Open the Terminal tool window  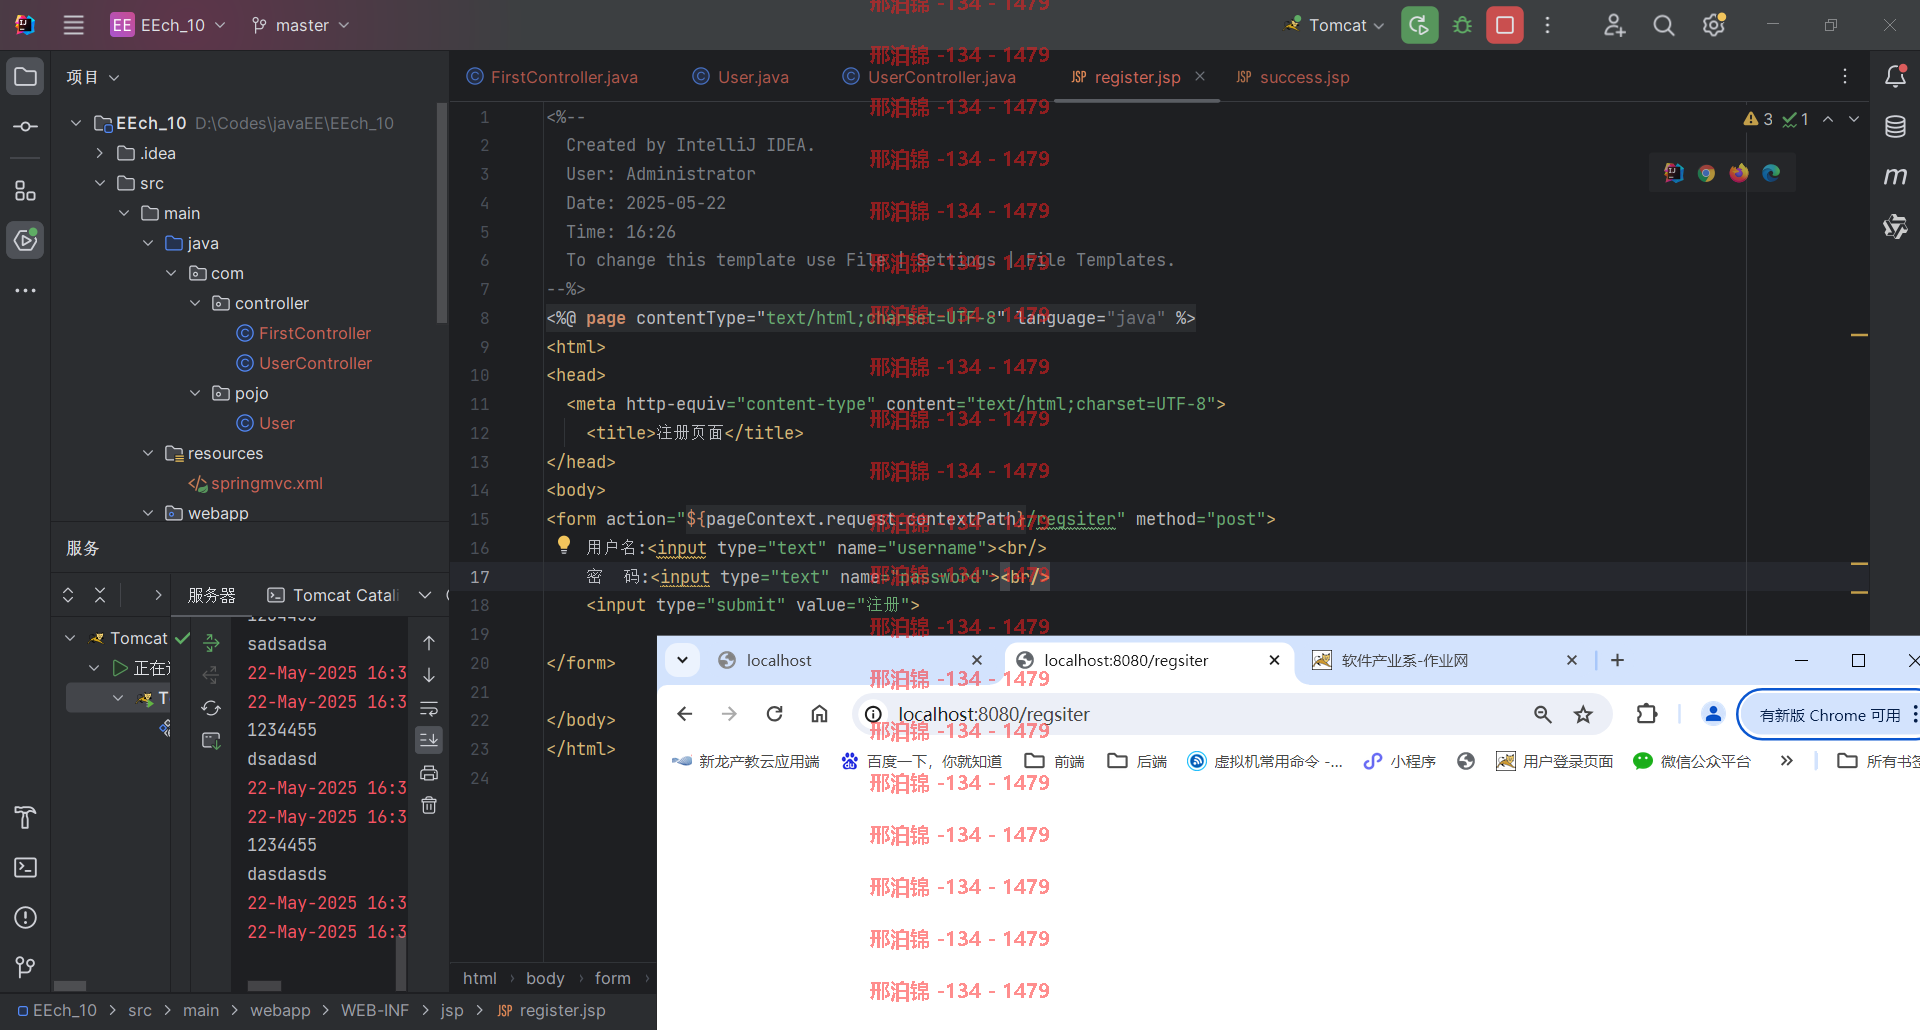(x=26, y=867)
